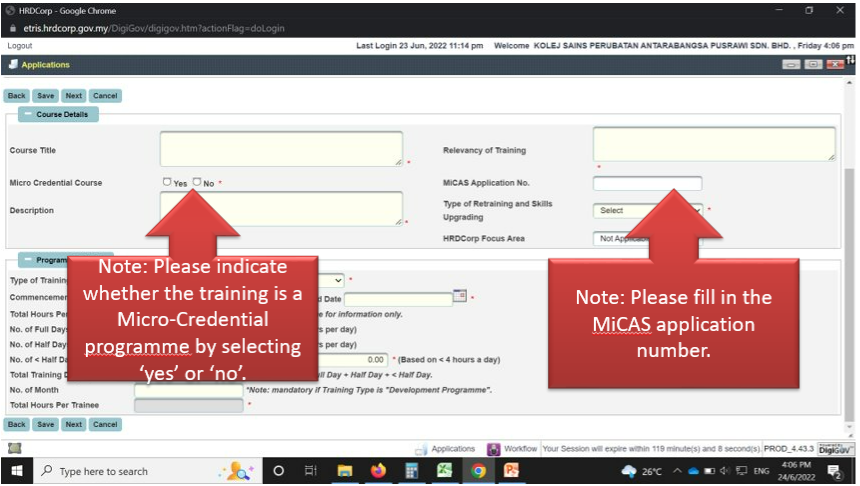Open Type of Retraining and Skills dropdown

(647, 210)
